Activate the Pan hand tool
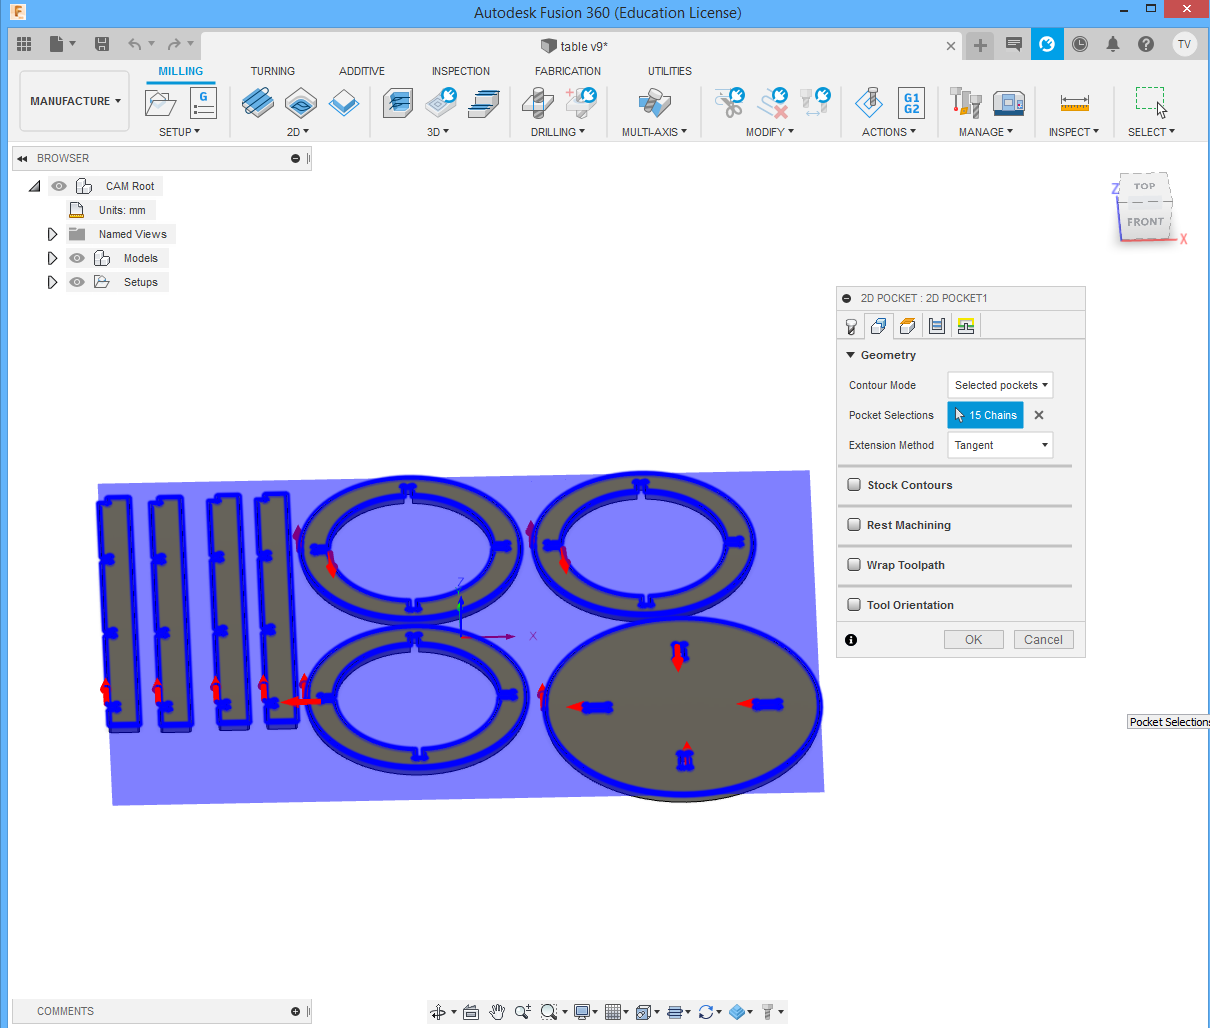The height and width of the screenshot is (1028, 1210). point(497,1012)
